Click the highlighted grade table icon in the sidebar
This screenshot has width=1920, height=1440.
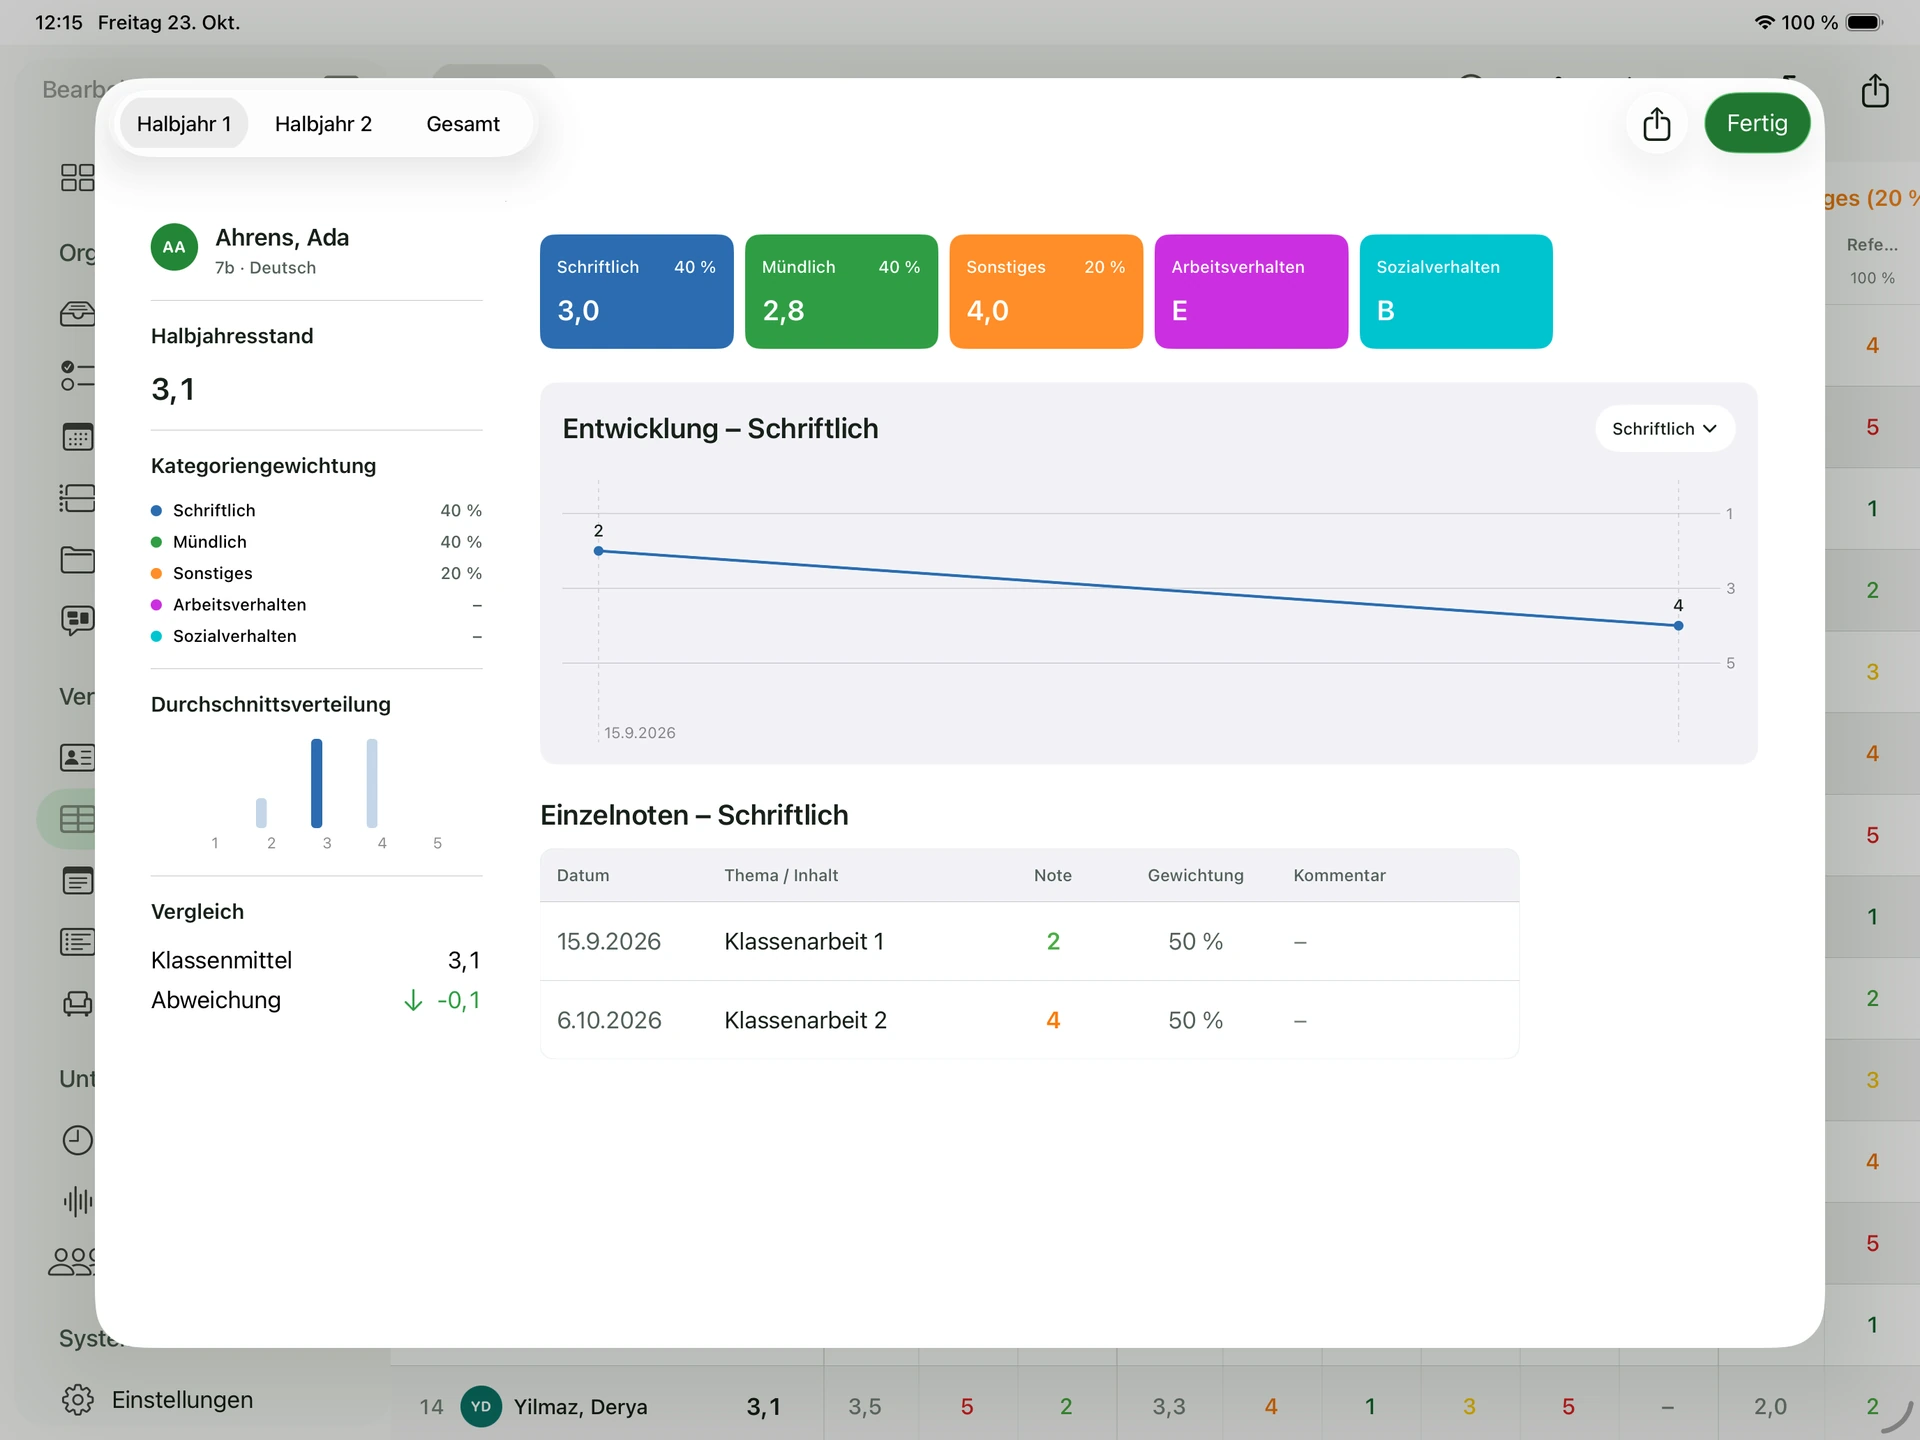click(x=78, y=819)
